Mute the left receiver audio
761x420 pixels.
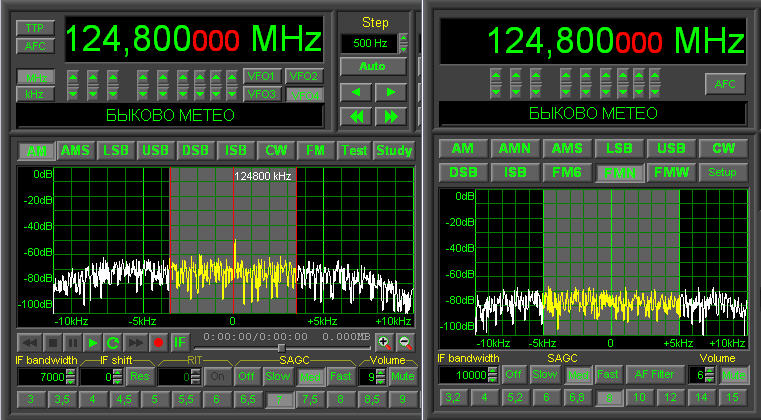pyautogui.click(x=402, y=376)
